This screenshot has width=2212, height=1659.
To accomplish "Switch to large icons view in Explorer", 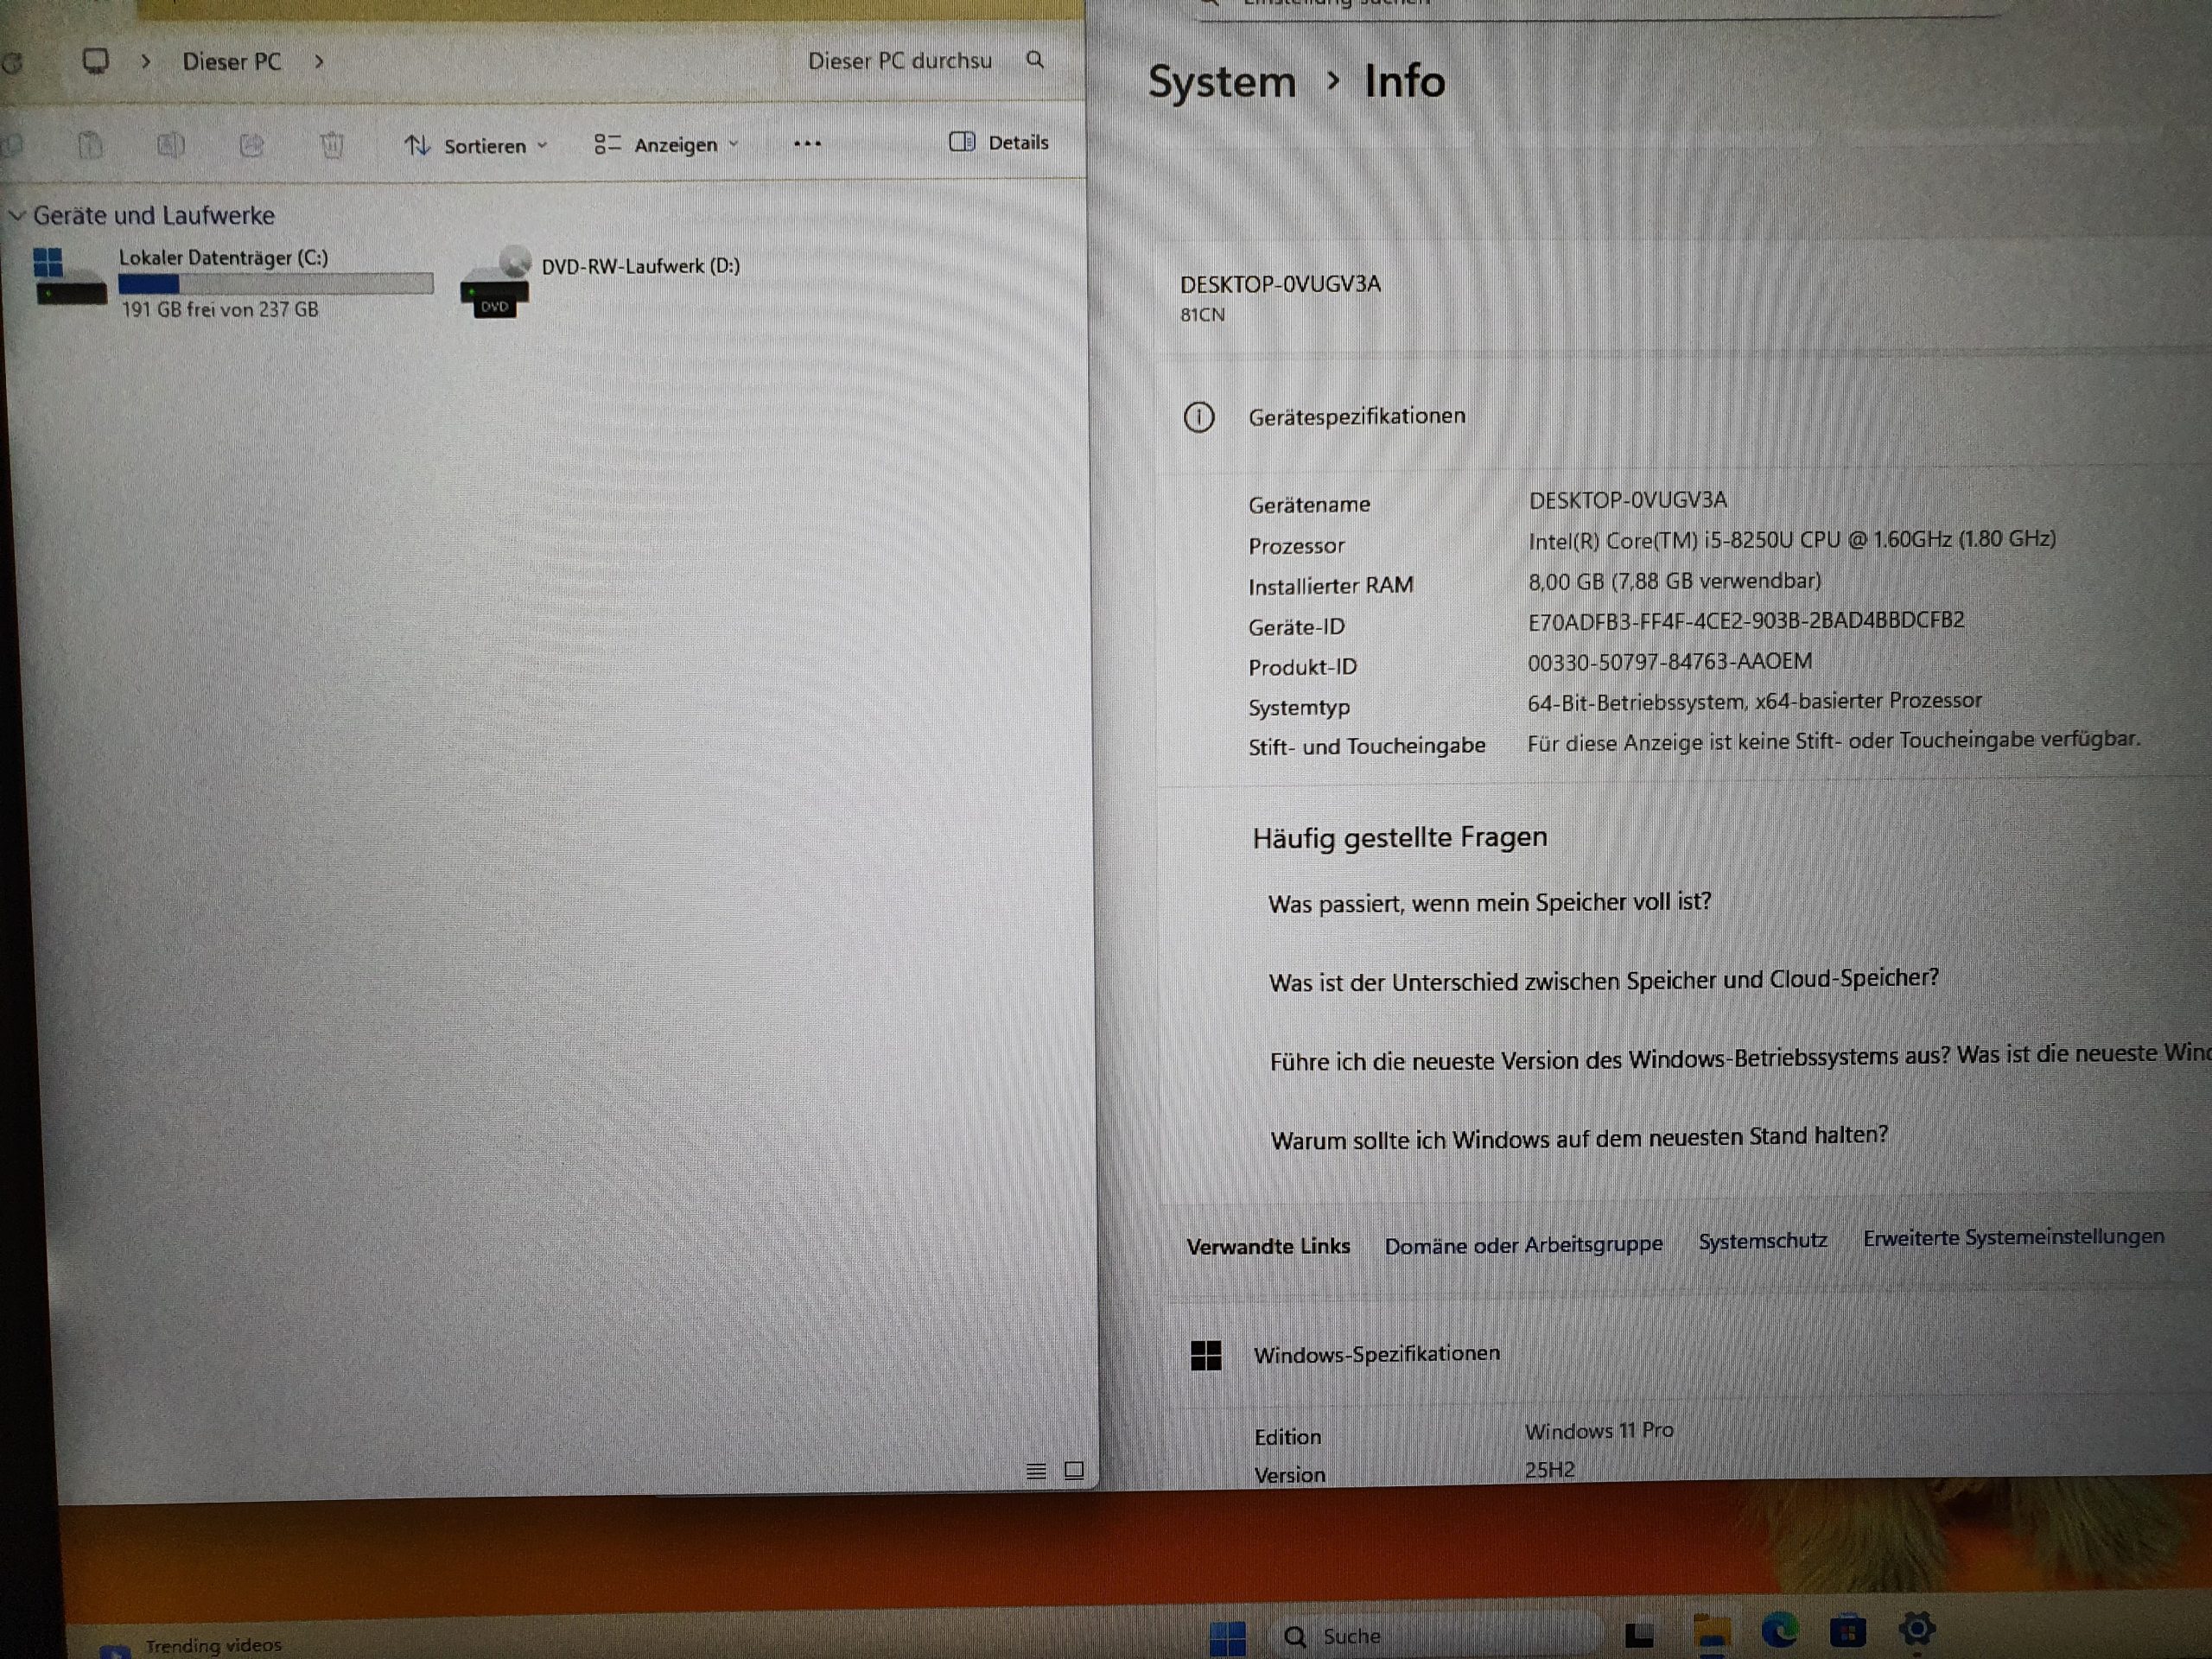I will point(1074,1470).
